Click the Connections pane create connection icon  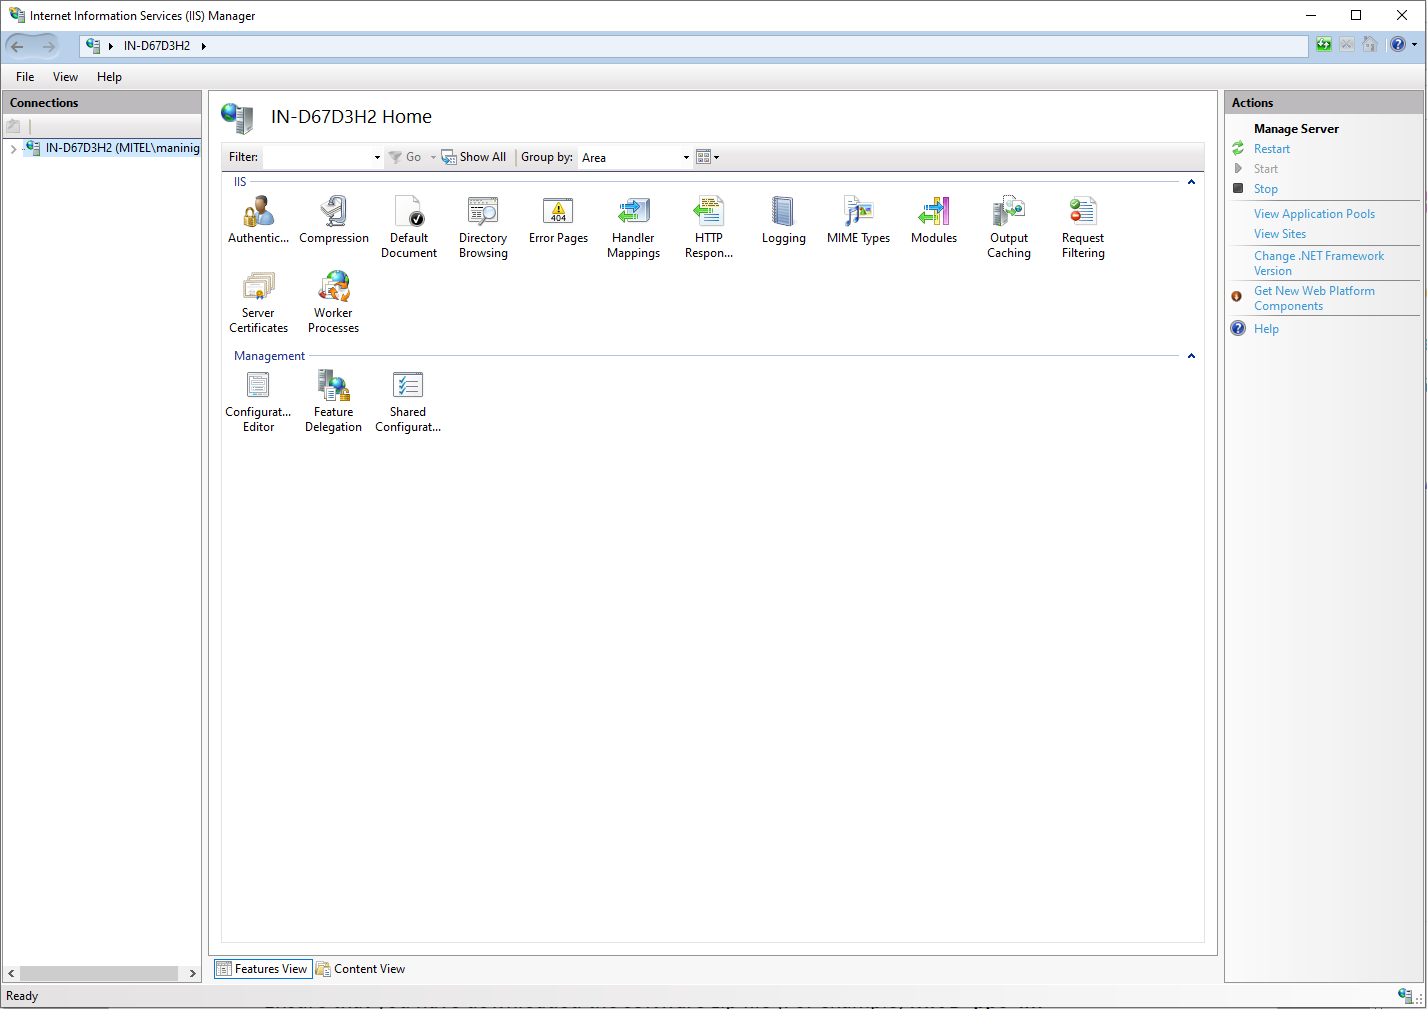coord(13,126)
